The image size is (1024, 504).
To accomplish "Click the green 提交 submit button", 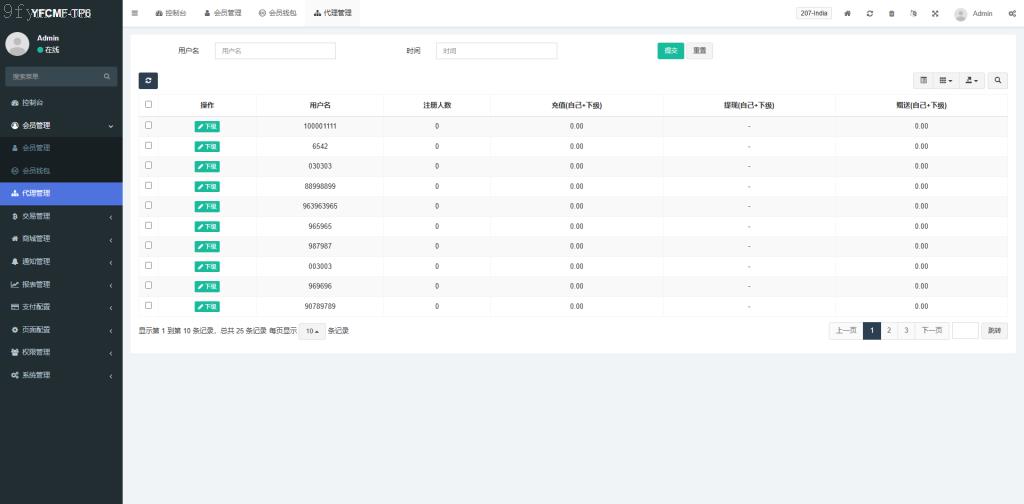I will tap(670, 51).
